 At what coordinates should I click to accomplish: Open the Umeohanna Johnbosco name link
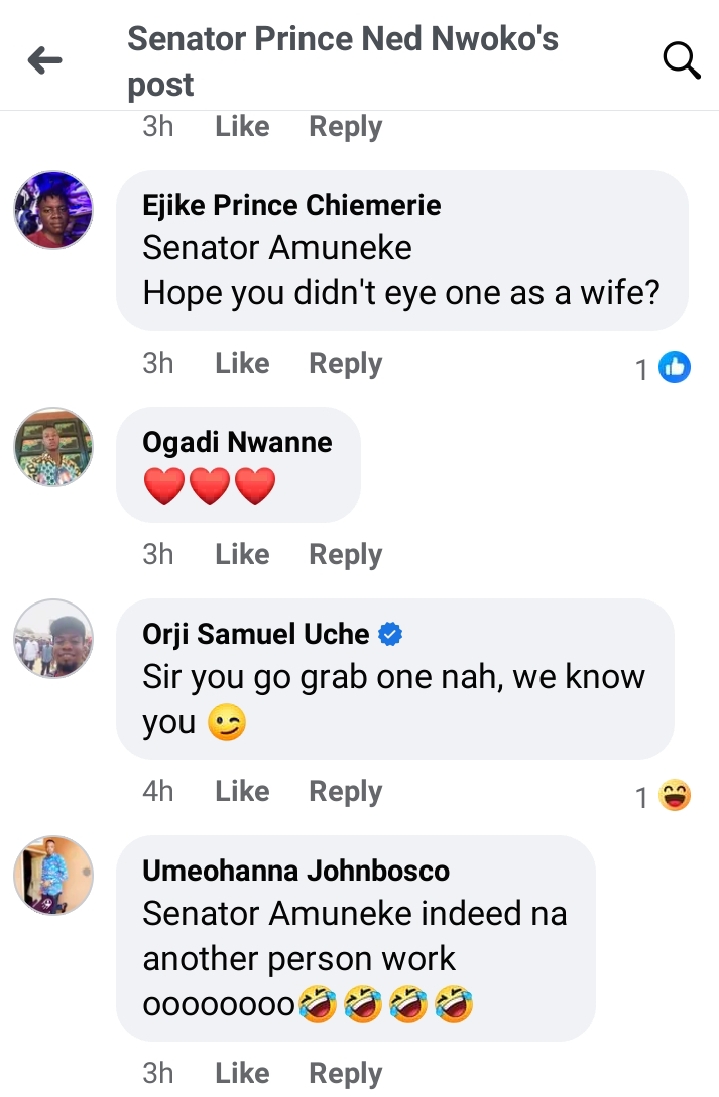(x=296, y=871)
